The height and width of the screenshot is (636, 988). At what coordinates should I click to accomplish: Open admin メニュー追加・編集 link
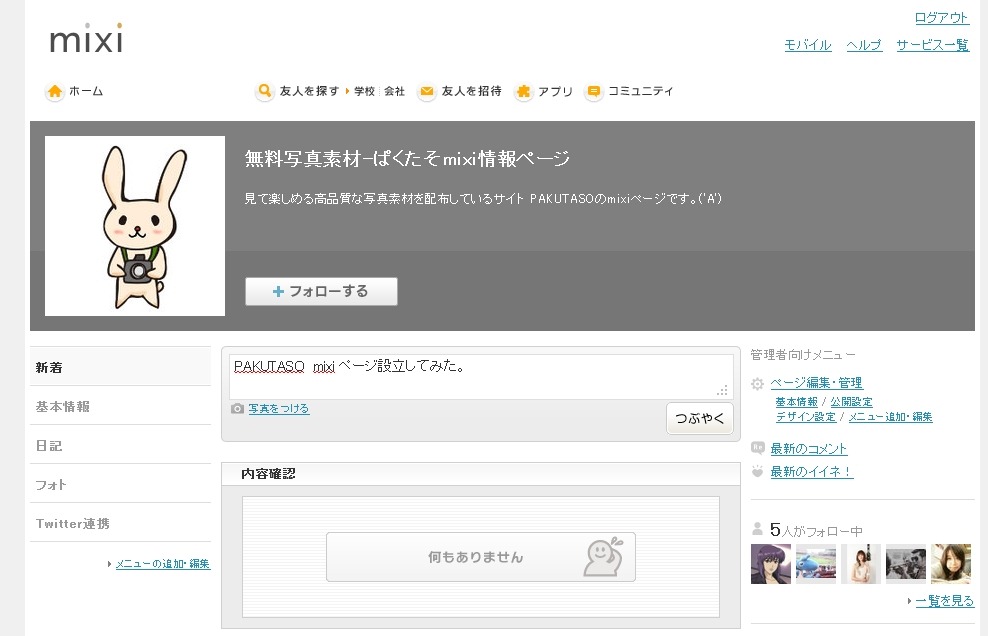pyautogui.click(x=890, y=417)
